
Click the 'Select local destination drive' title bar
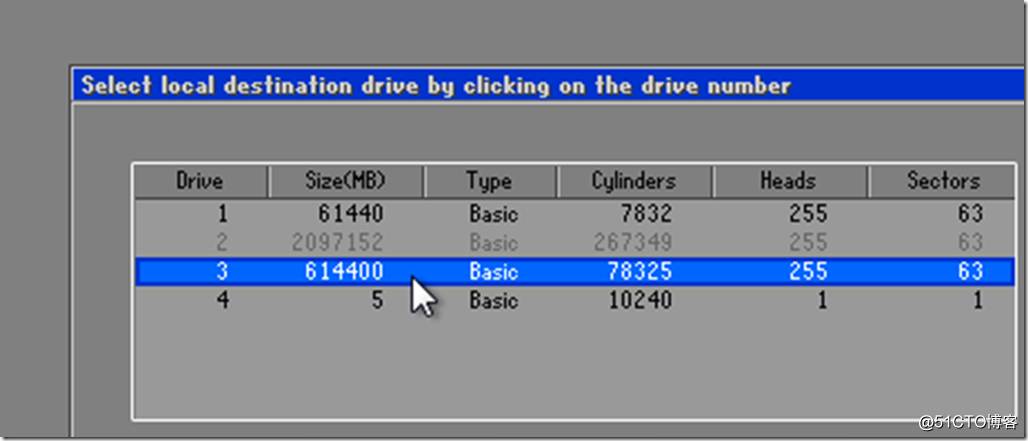click(x=436, y=85)
